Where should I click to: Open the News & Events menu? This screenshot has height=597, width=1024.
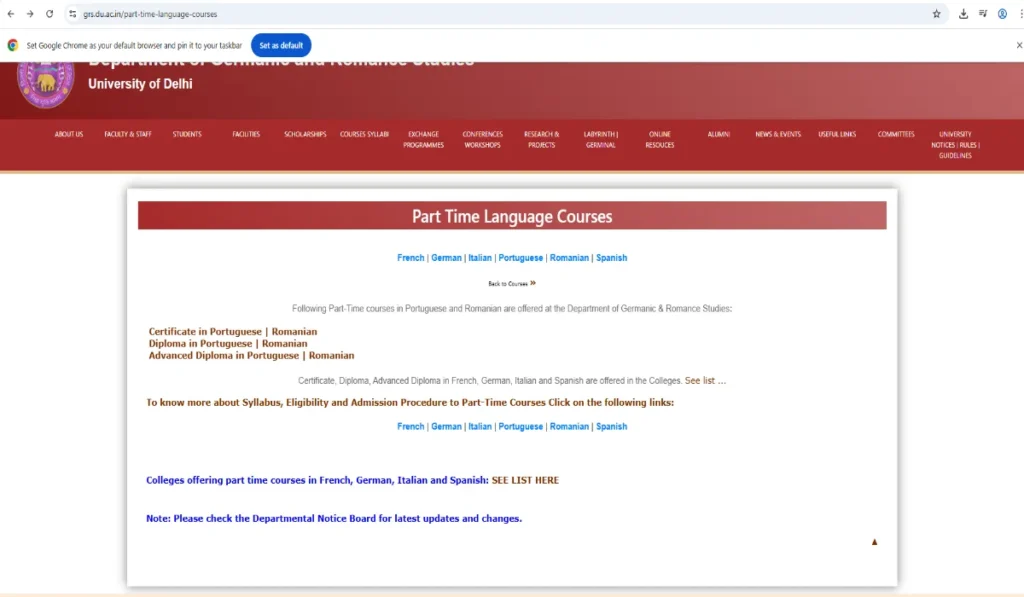(777, 134)
